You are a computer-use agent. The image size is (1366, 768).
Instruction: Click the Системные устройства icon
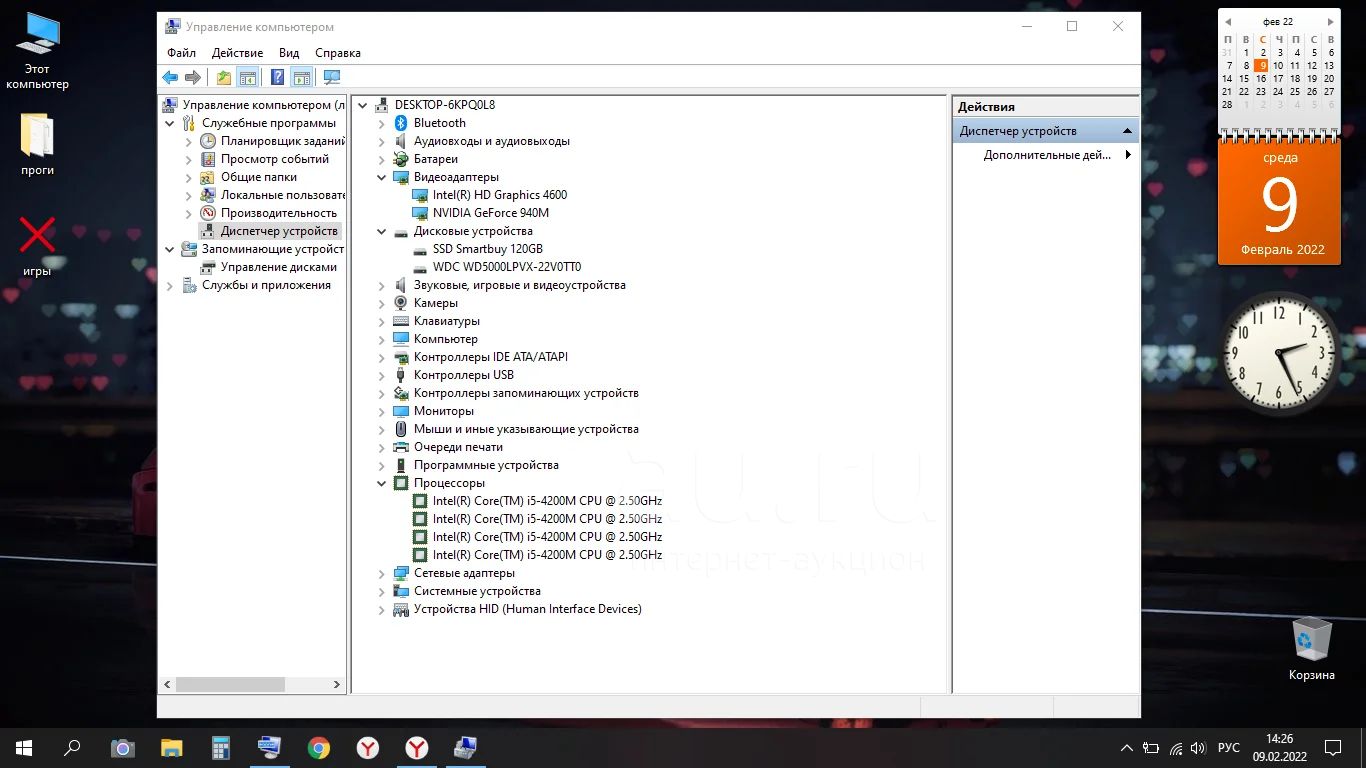point(401,591)
